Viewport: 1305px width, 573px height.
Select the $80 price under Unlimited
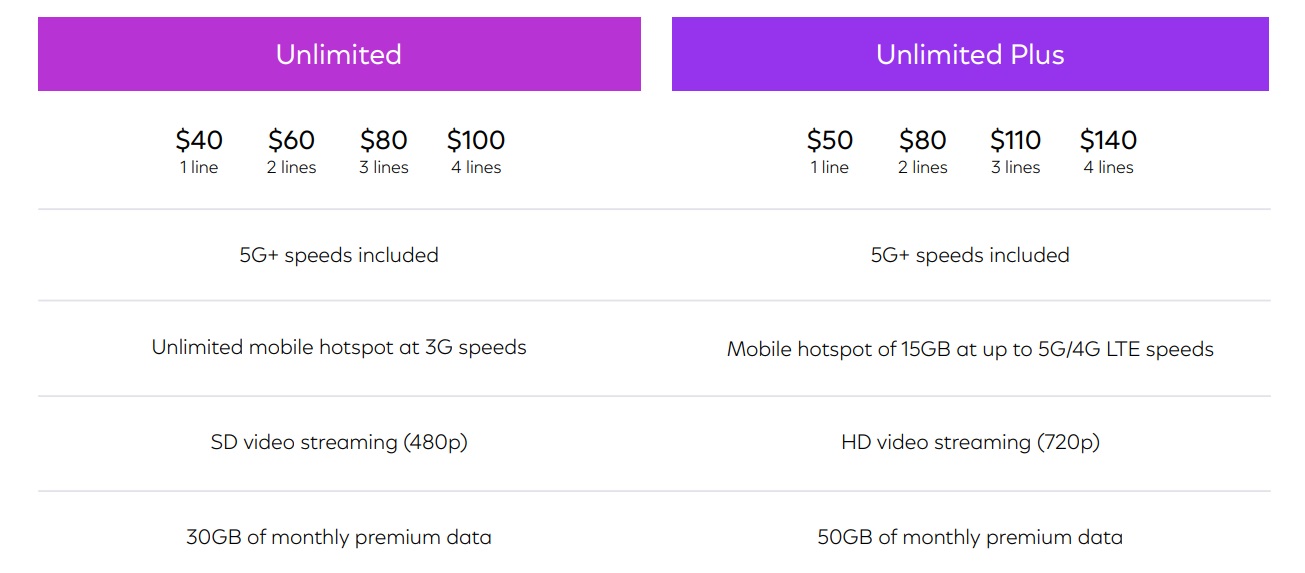(x=384, y=140)
